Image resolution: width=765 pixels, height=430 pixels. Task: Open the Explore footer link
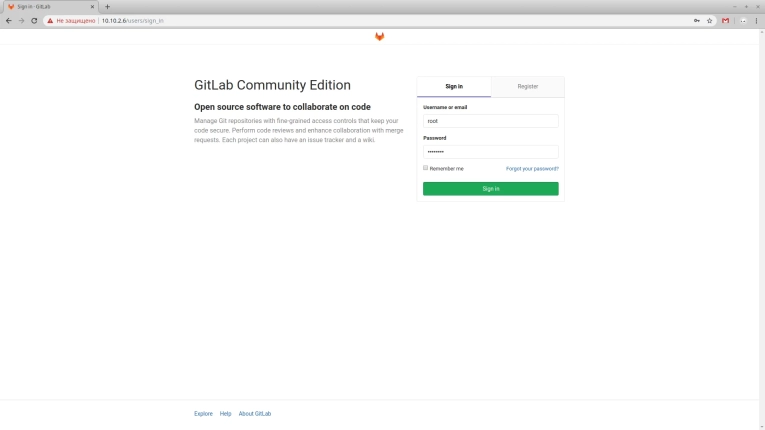(x=203, y=413)
